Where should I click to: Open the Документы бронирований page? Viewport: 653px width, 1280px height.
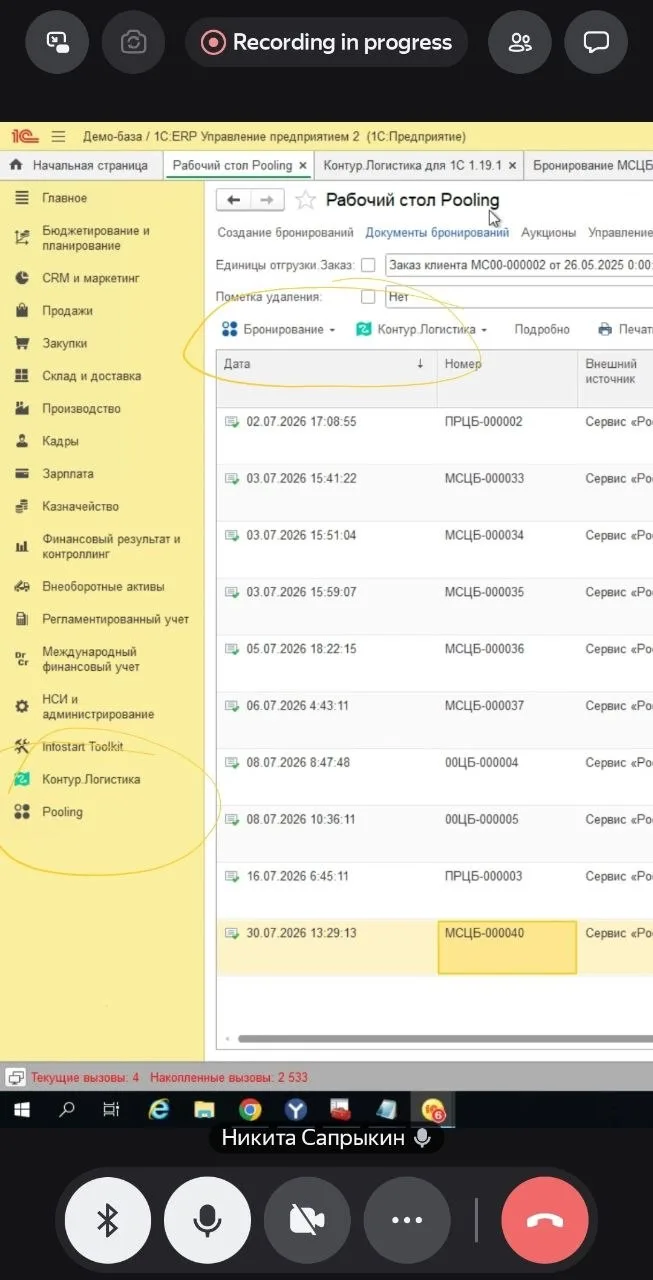pyautogui.click(x=437, y=233)
